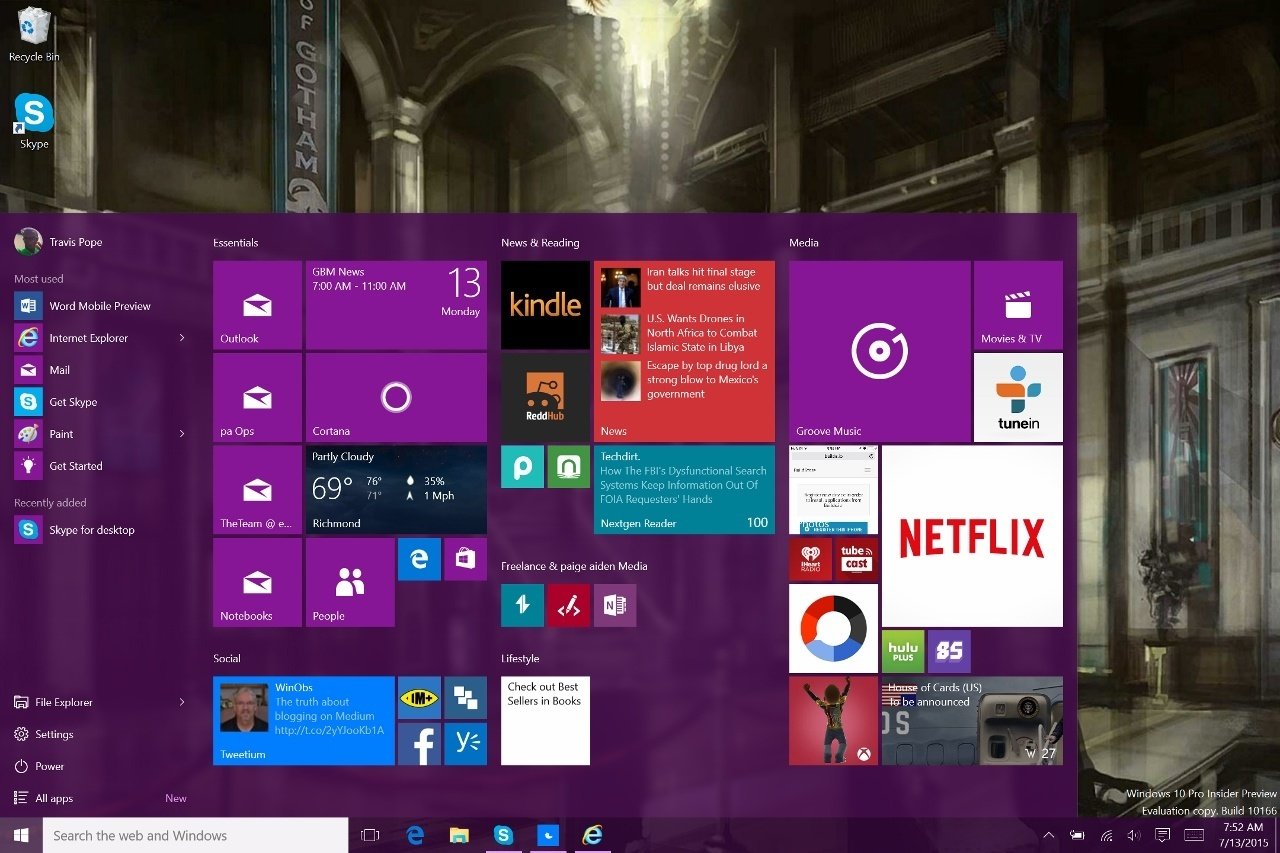Open Internet Explorer on taskbar

coord(592,835)
